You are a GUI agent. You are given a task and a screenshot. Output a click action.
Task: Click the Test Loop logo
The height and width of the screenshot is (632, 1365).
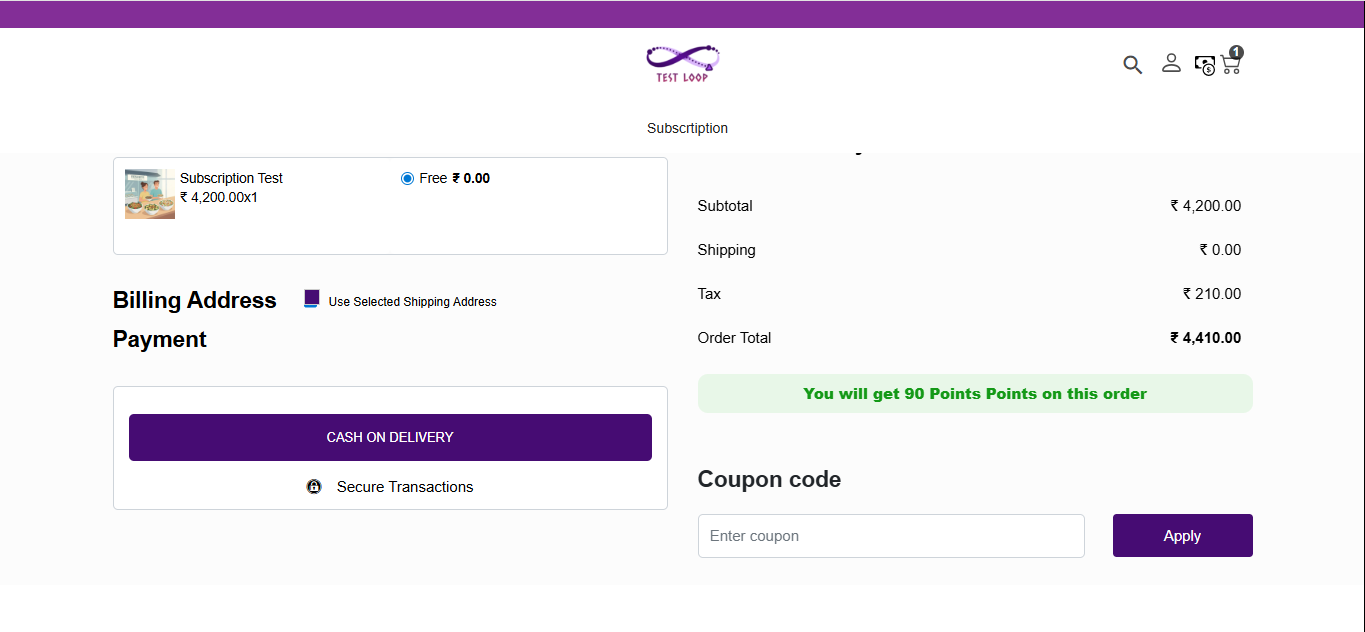(682, 62)
